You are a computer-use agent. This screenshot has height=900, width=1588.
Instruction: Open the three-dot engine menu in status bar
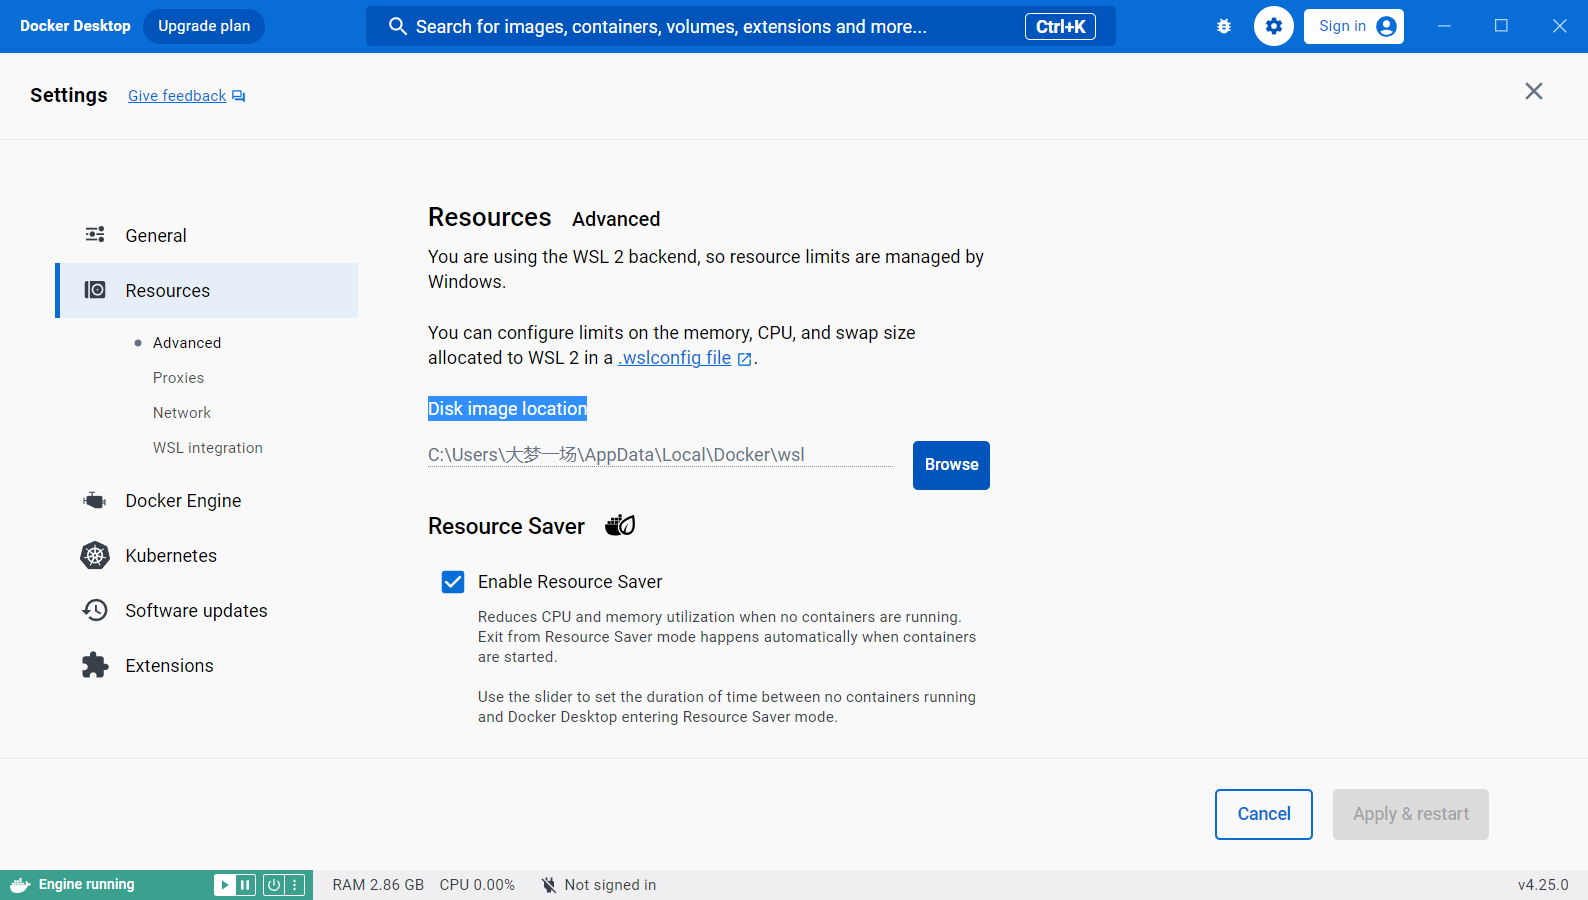pyautogui.click(x=295, y=885)
